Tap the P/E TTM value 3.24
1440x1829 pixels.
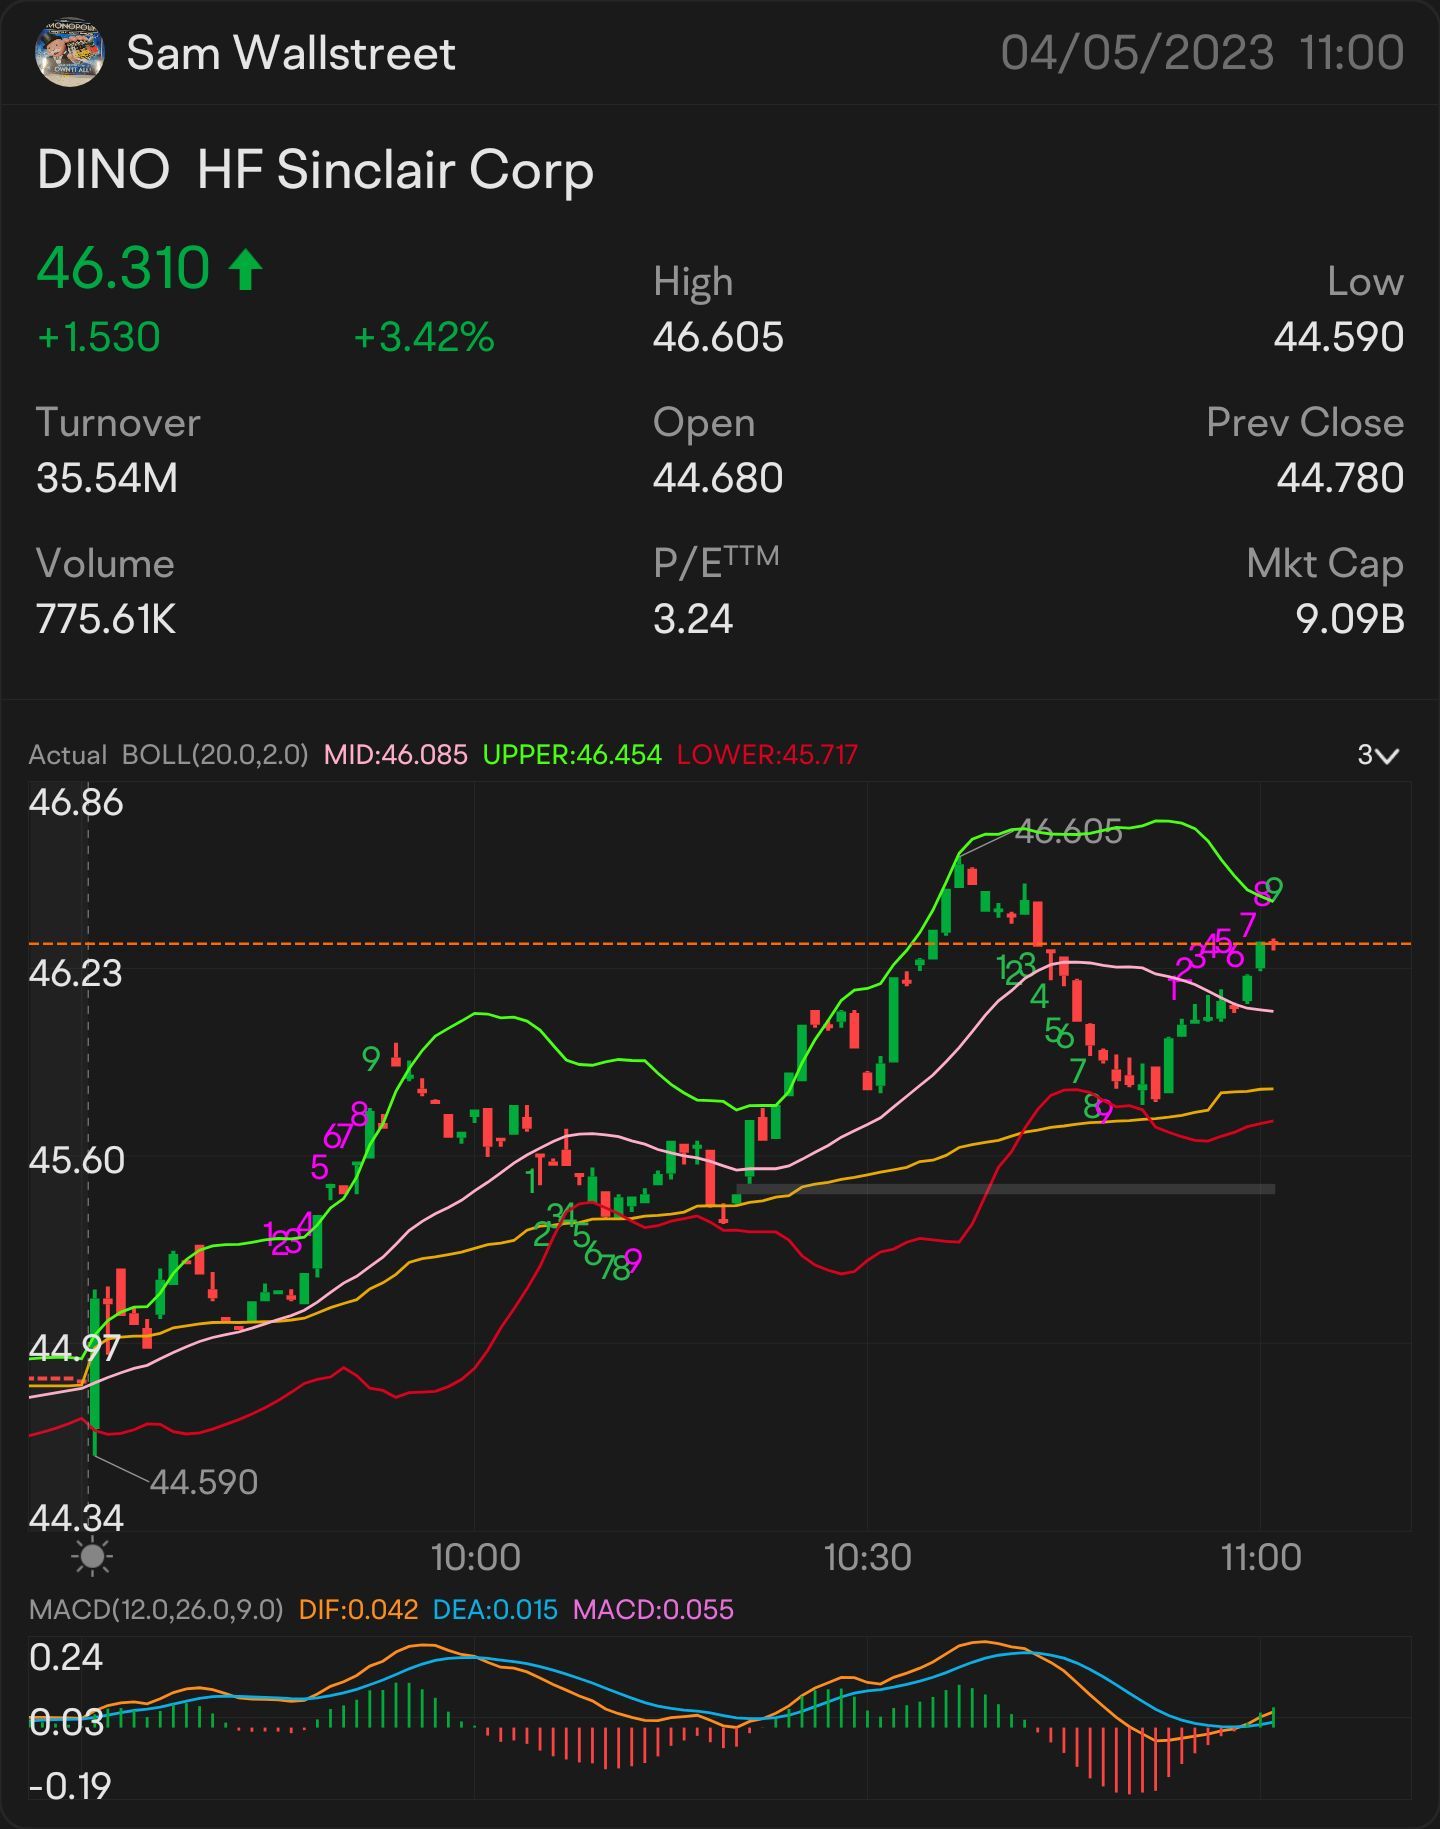point(693,619)
